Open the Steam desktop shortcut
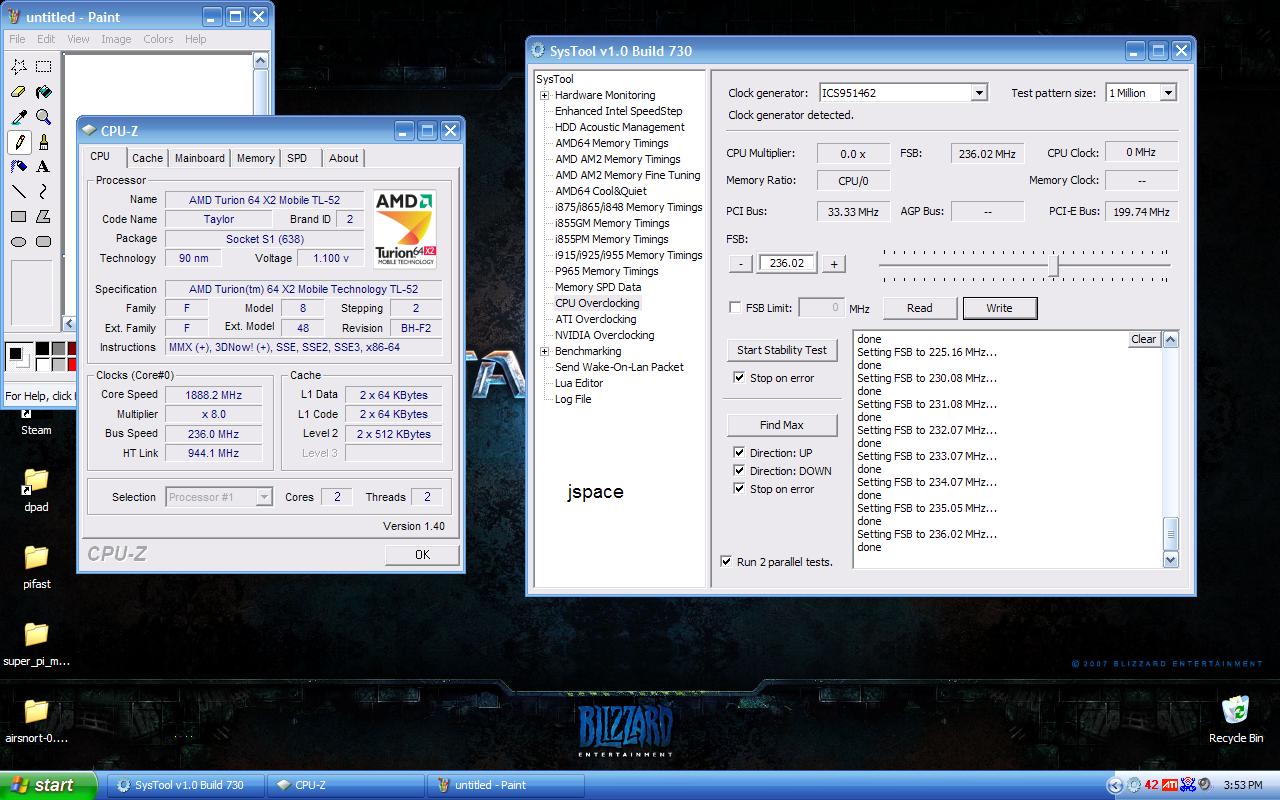 click(x=36, y=422)
